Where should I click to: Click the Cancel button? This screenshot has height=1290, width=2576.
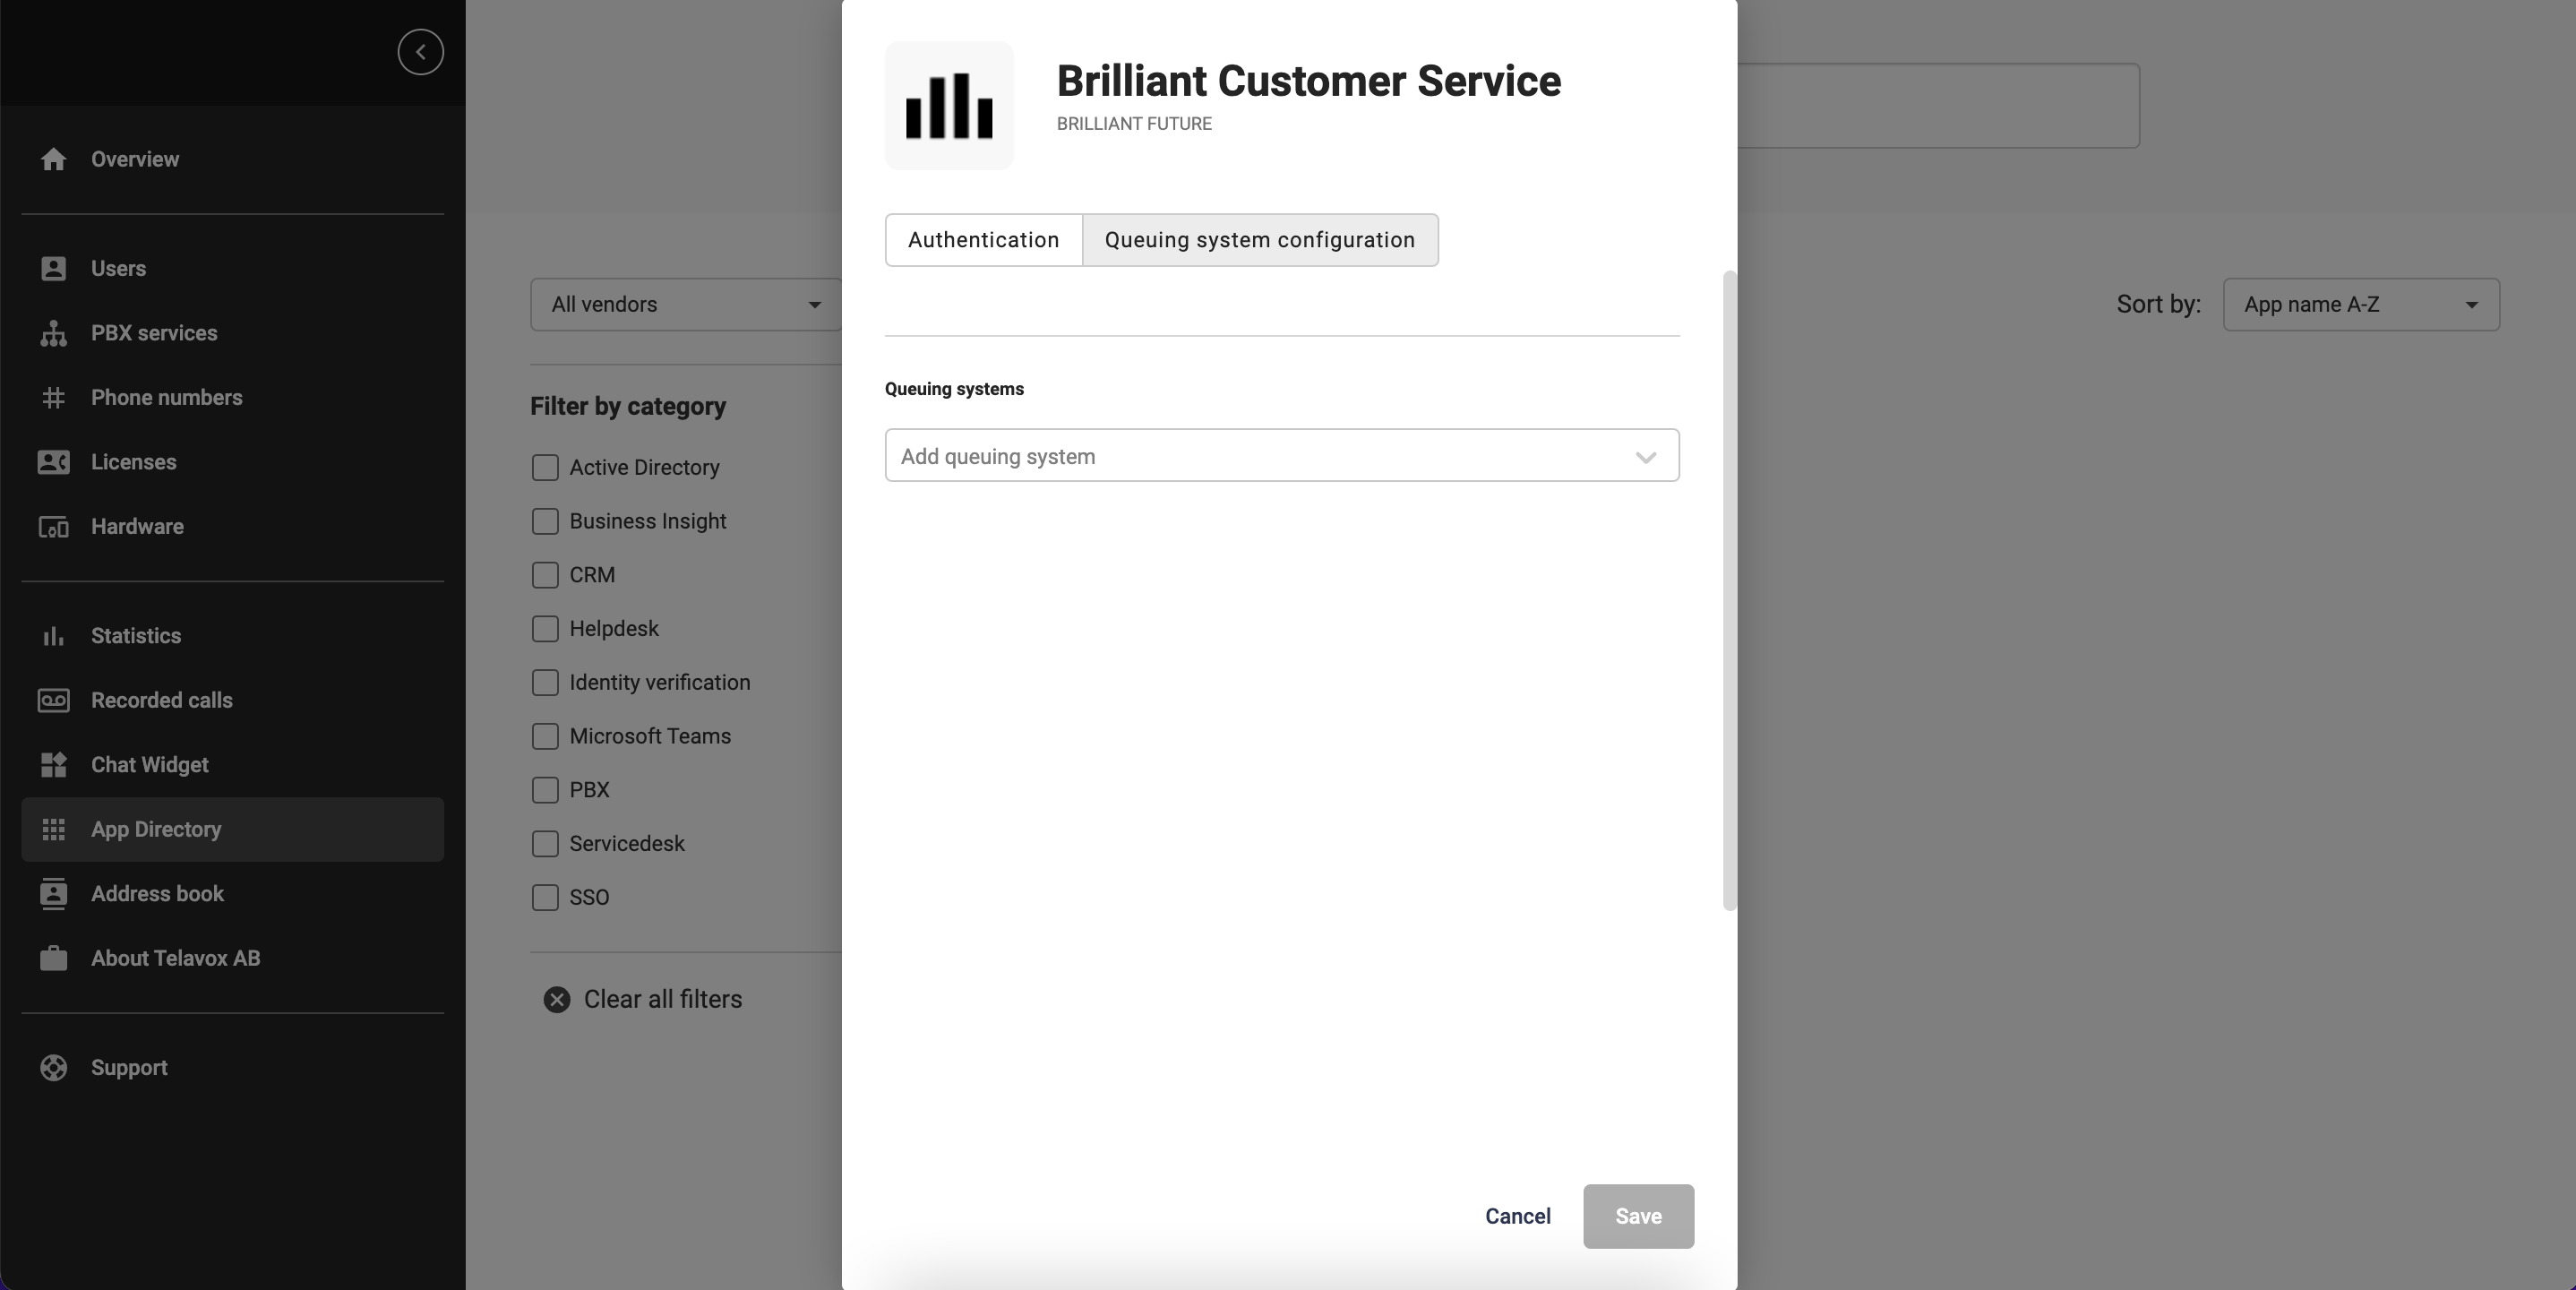pyautogui.click(x=1517, y=1216)
